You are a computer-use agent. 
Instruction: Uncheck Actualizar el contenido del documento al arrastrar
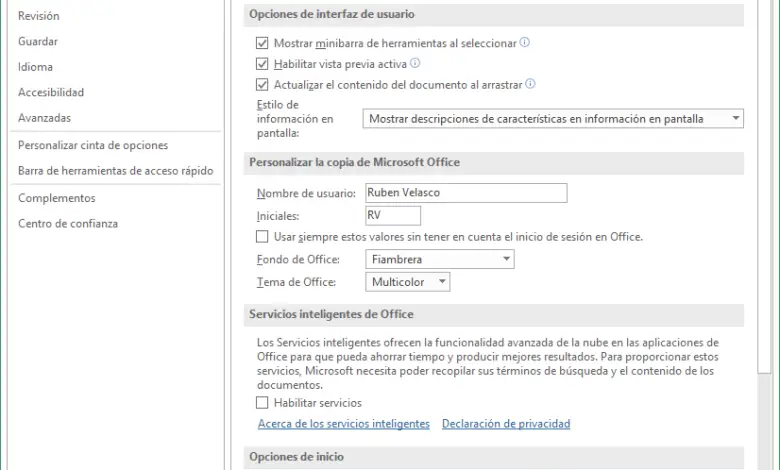click(x=263, y=85)
